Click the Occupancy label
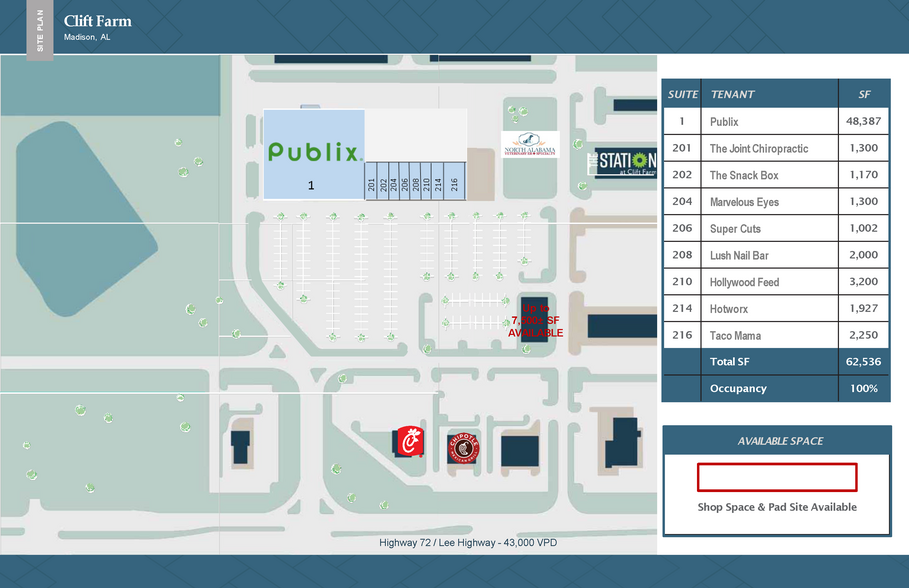 click(x=738, y=389)
